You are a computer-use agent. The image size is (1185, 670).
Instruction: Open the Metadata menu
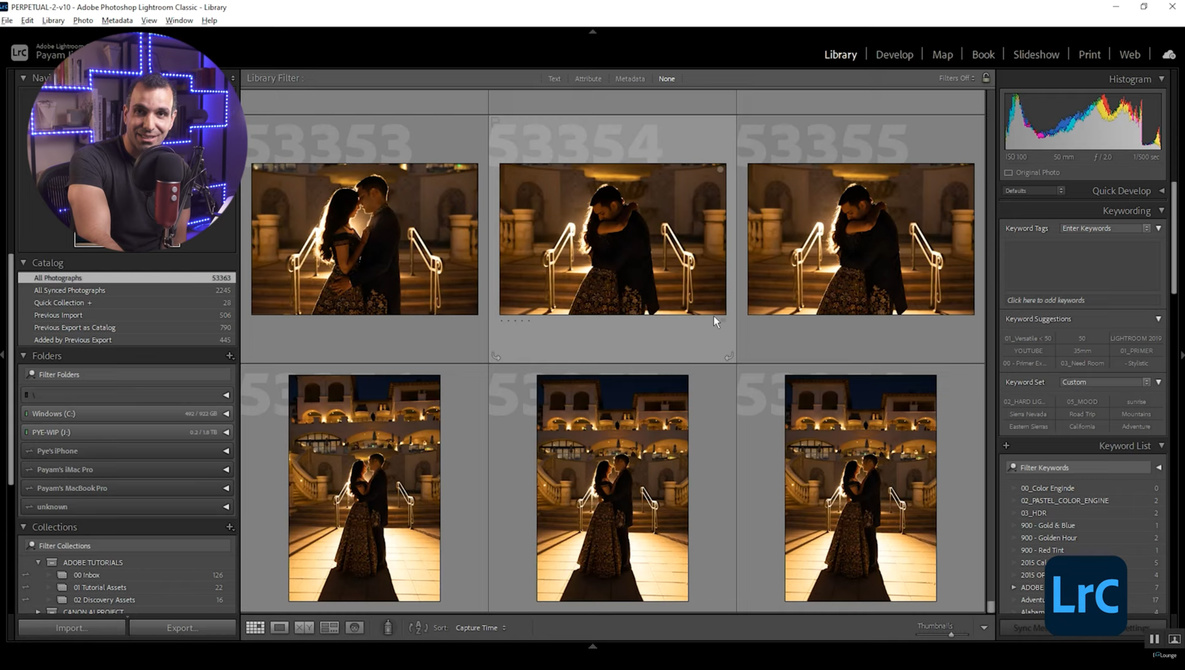[x=117, y=20]
